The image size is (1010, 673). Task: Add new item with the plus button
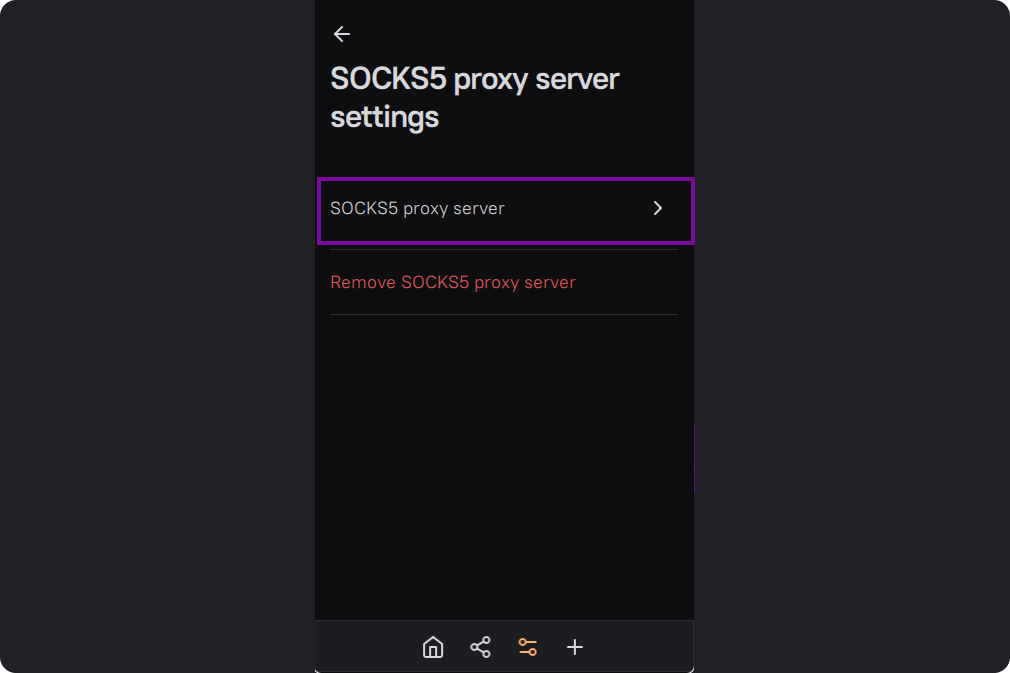(x=574, y=647)
